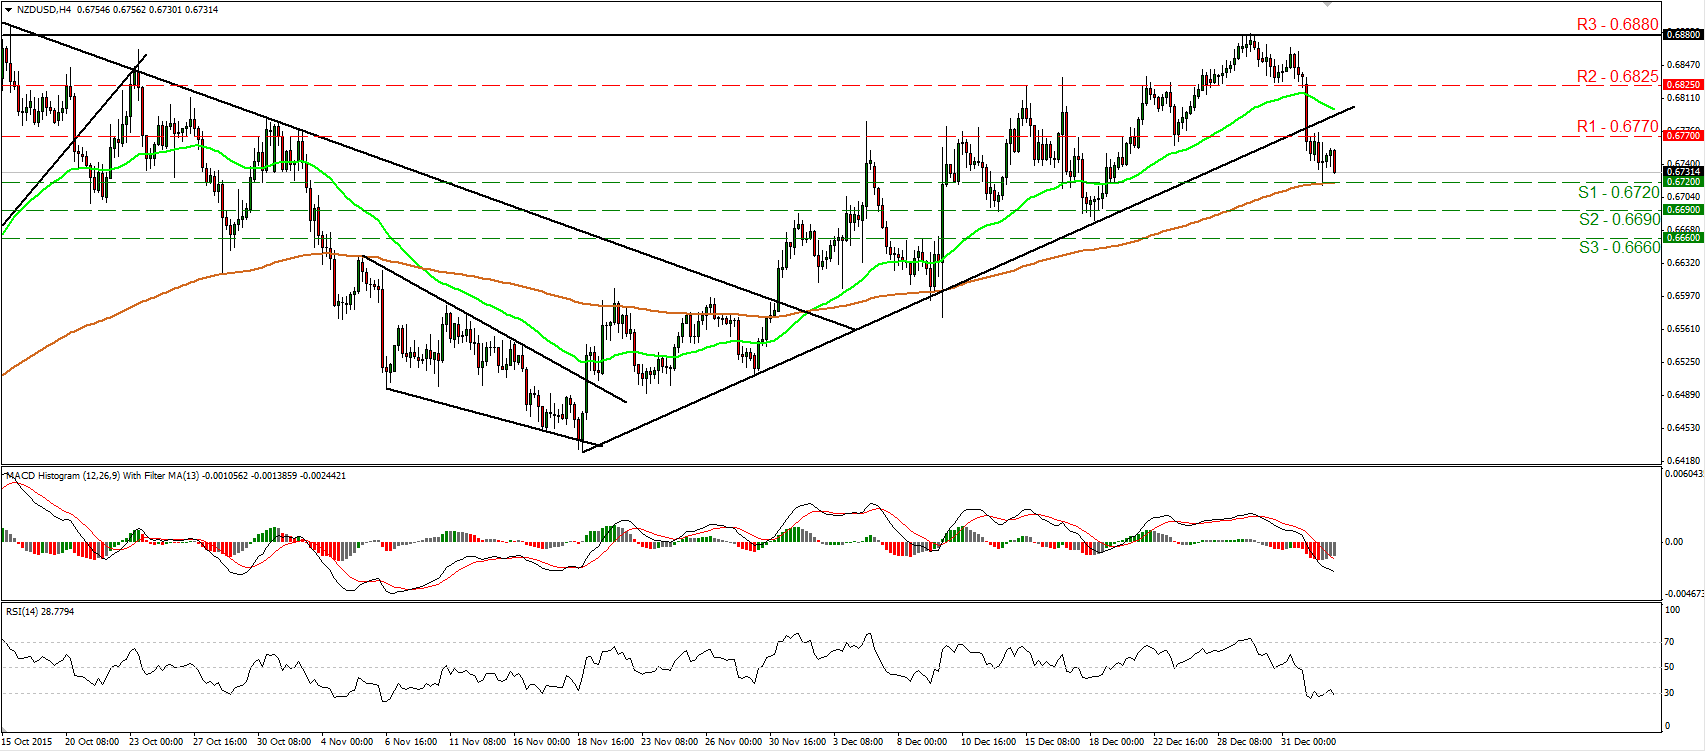1705x752 pixels.
Task: Click the green 0.66600 price tag
Action: pyautogui.click(x=1683, y=238)
